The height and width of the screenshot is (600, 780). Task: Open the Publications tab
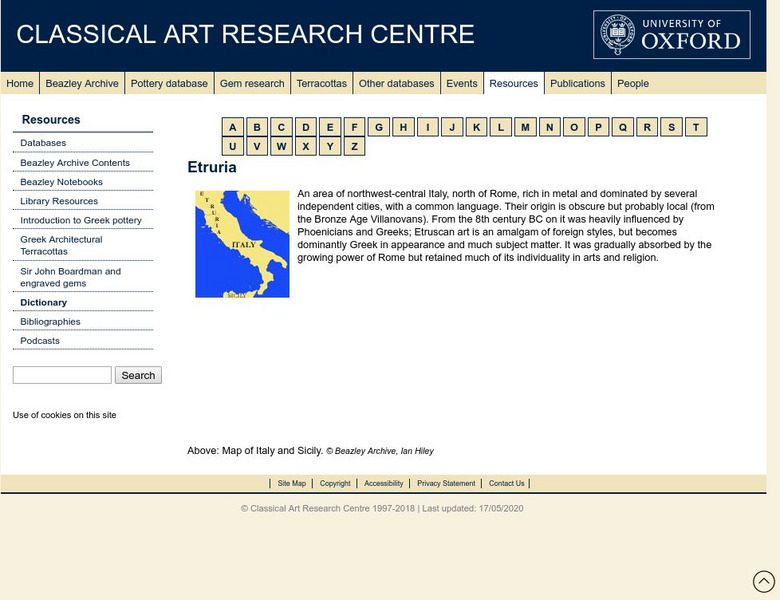(578, 84)
